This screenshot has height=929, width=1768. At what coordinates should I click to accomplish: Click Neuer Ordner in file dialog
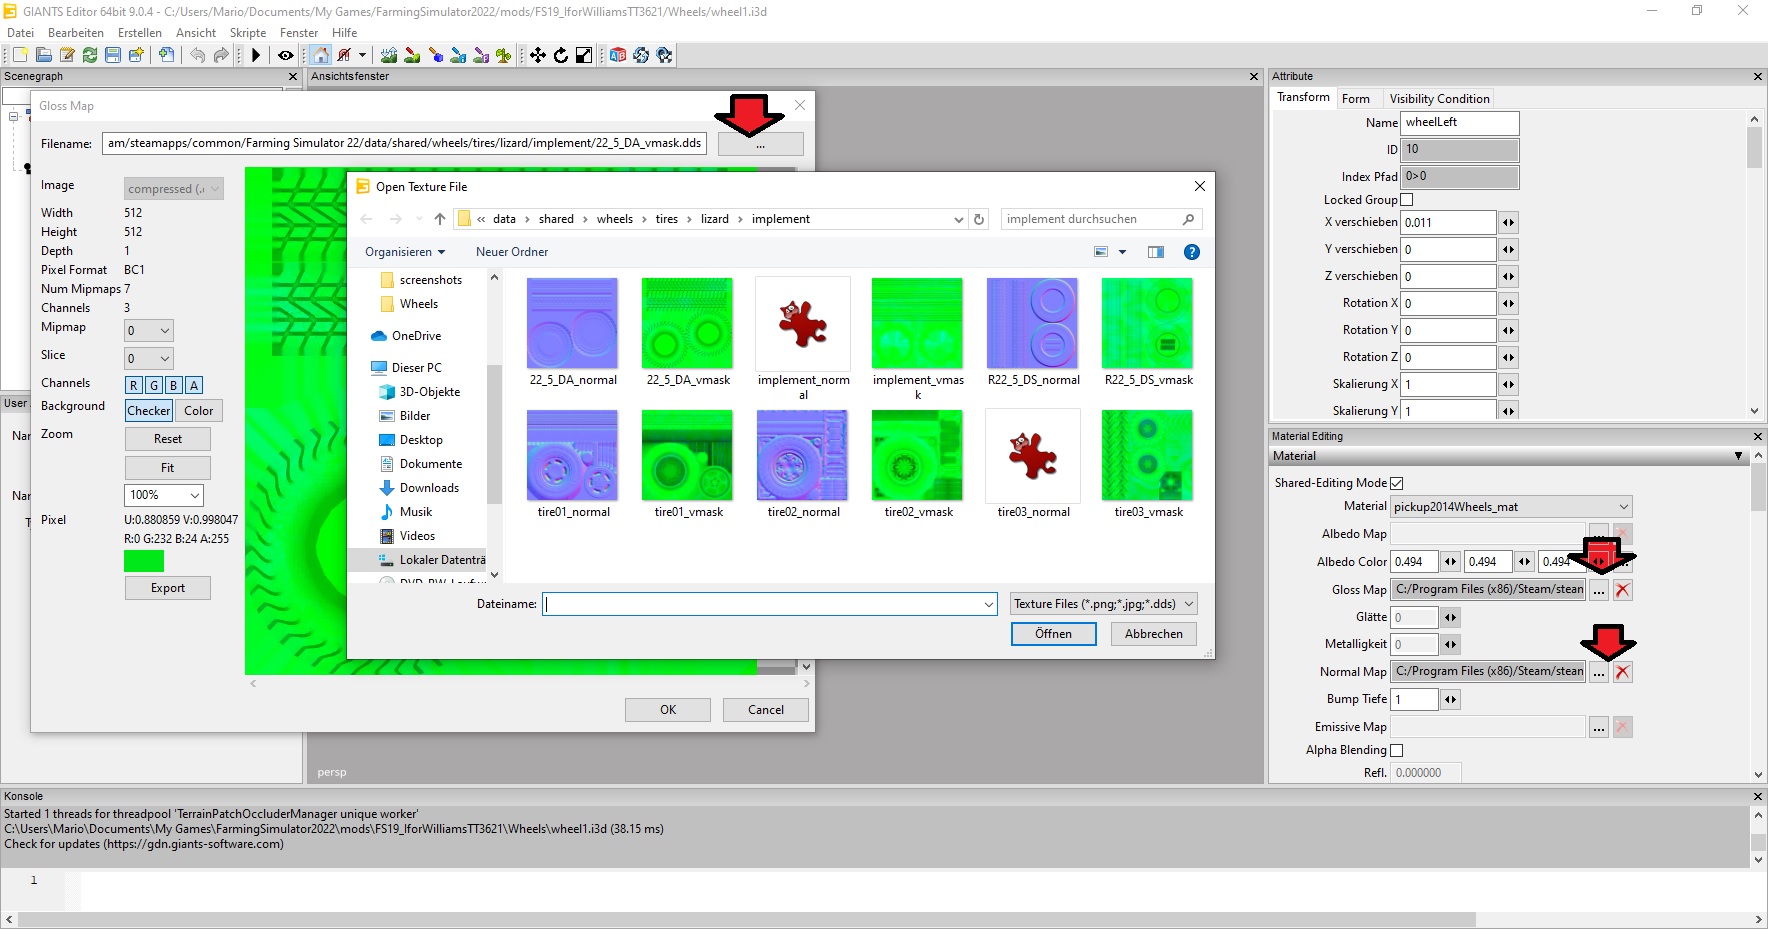(512, 252)
